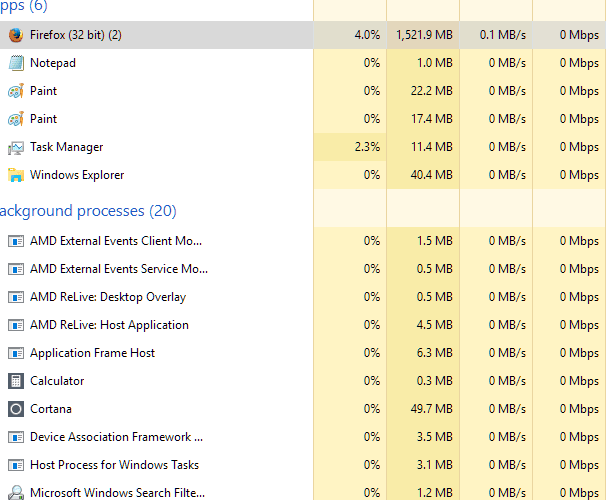Click Cortana memory value 49.7 MB

pyautogui.click(x=432, y=409)
